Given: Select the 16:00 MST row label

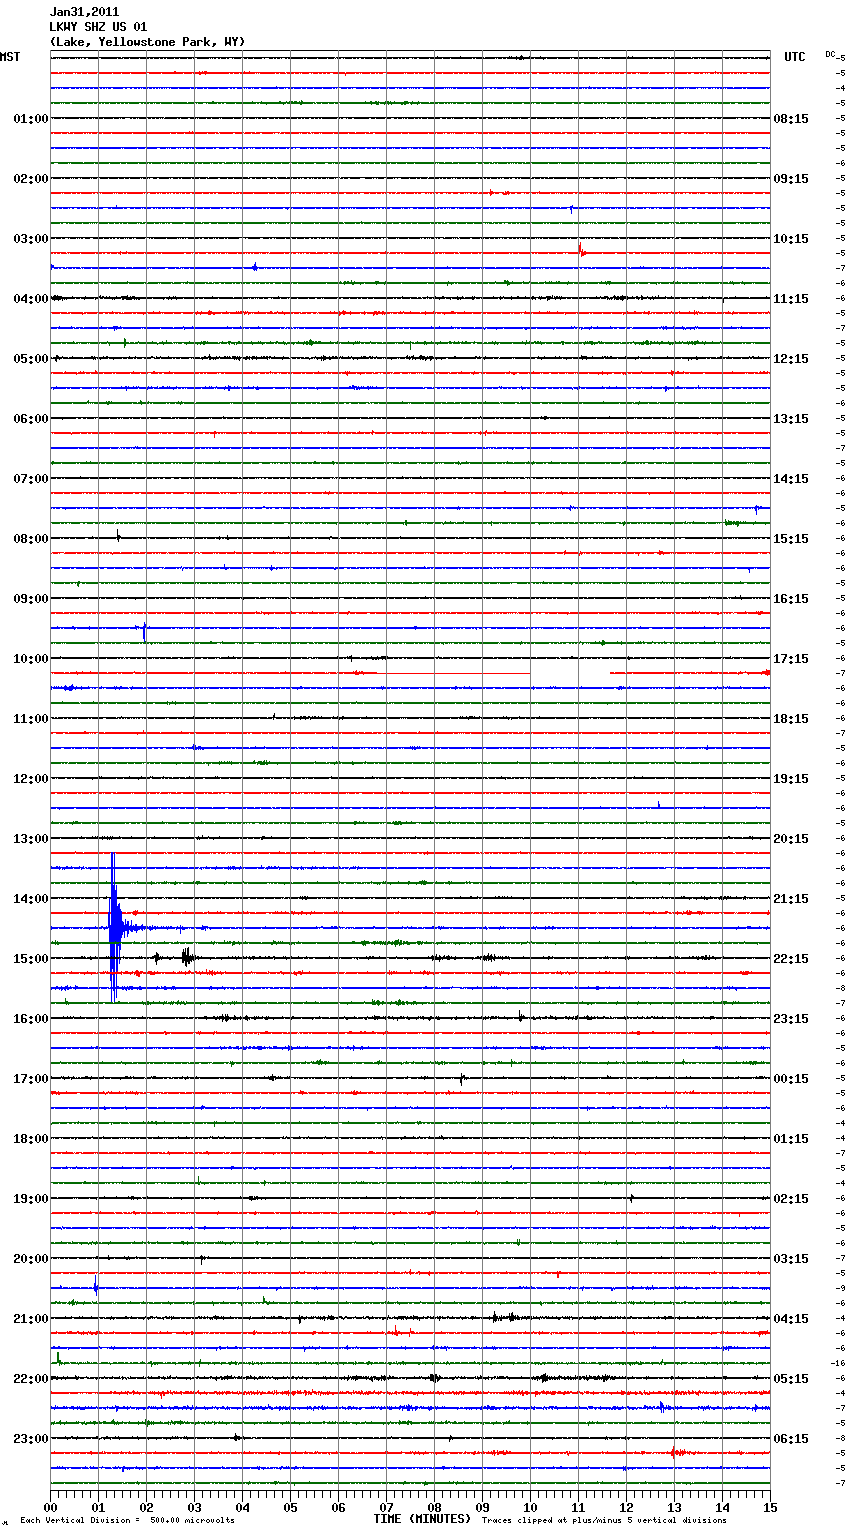Looking at the screenshot, I should [x=31, y=1019].
